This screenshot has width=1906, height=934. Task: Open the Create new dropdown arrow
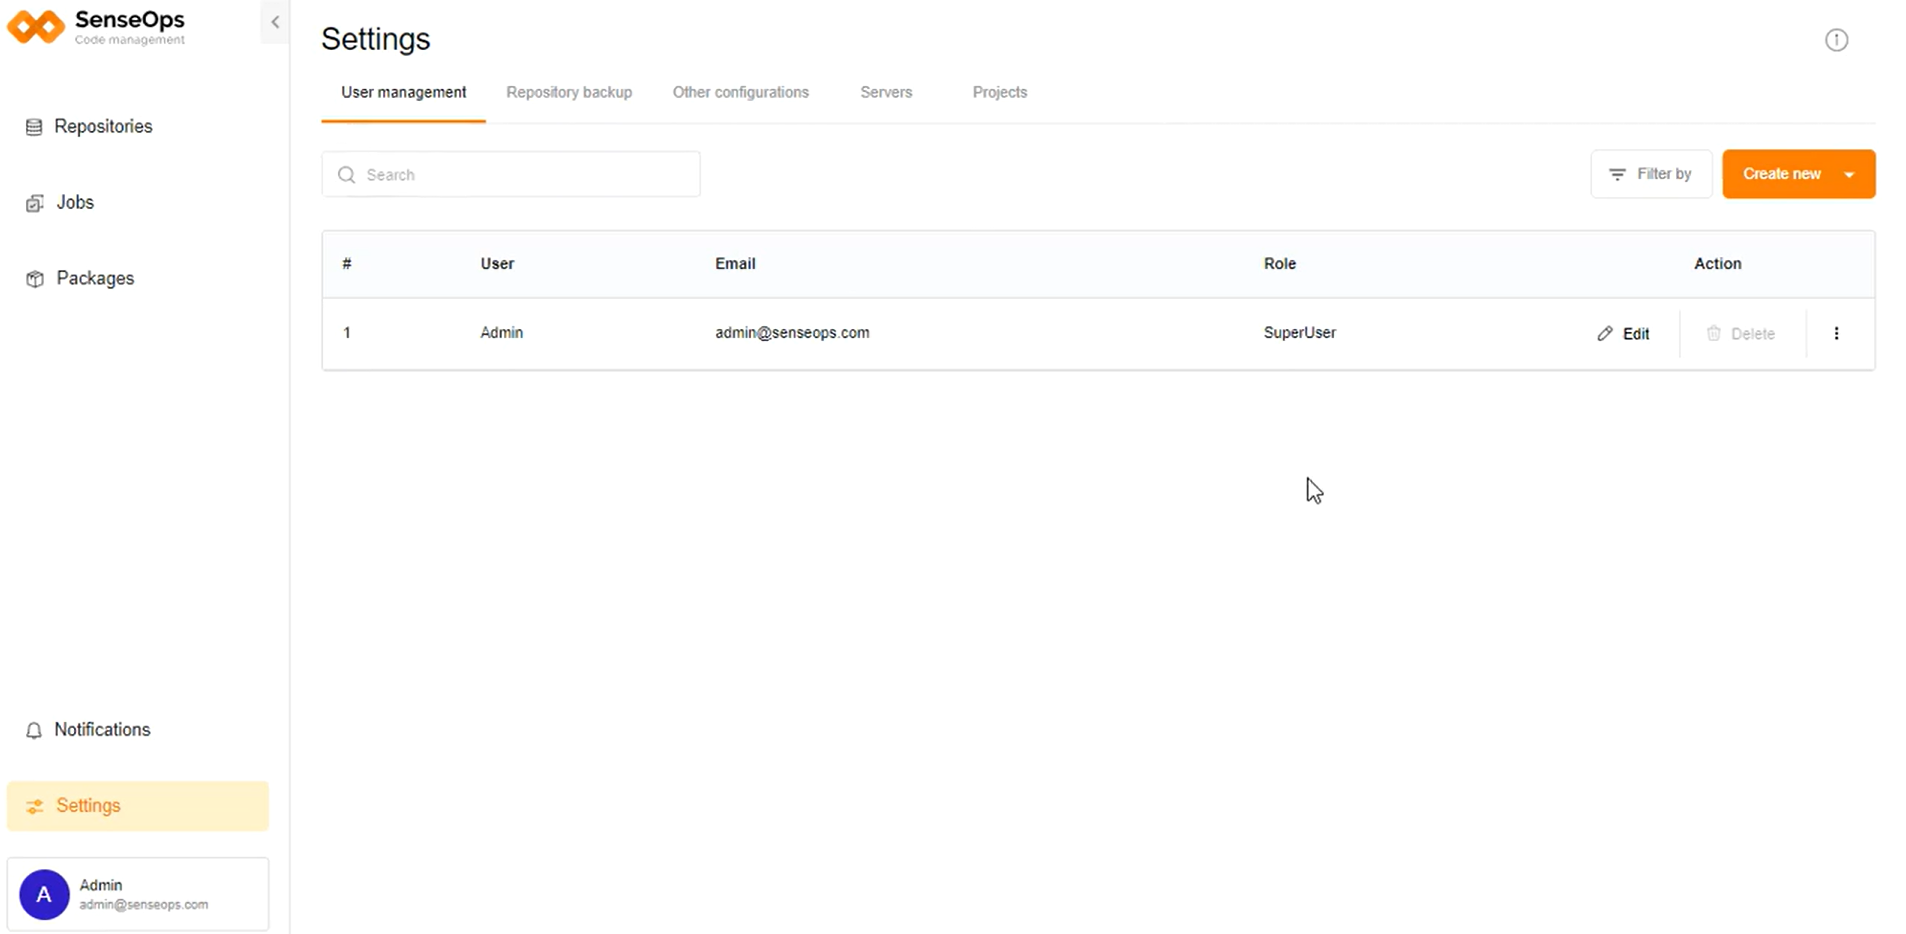coord(1849,173)
